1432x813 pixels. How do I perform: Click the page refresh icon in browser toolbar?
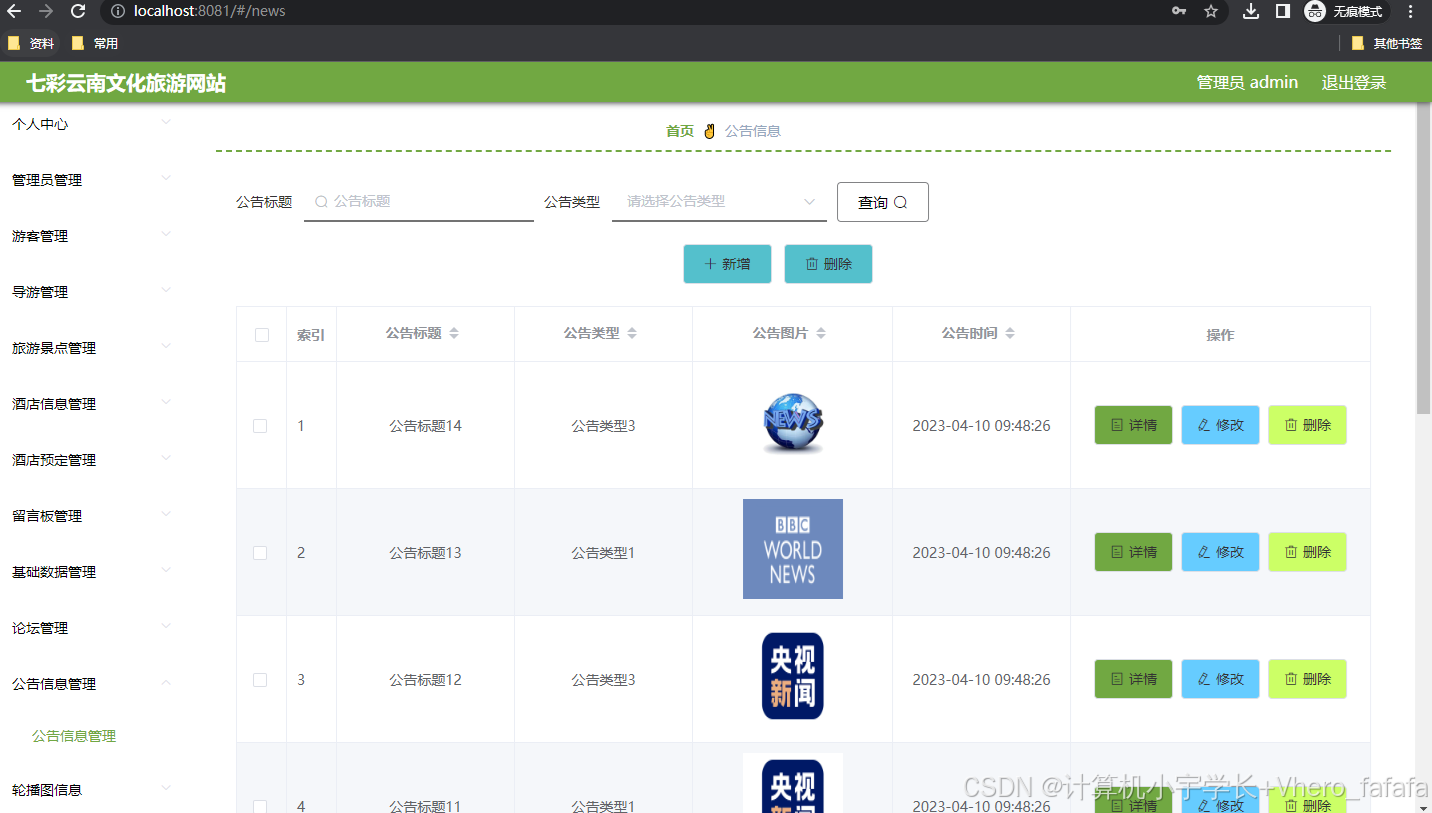pos(78,13)
